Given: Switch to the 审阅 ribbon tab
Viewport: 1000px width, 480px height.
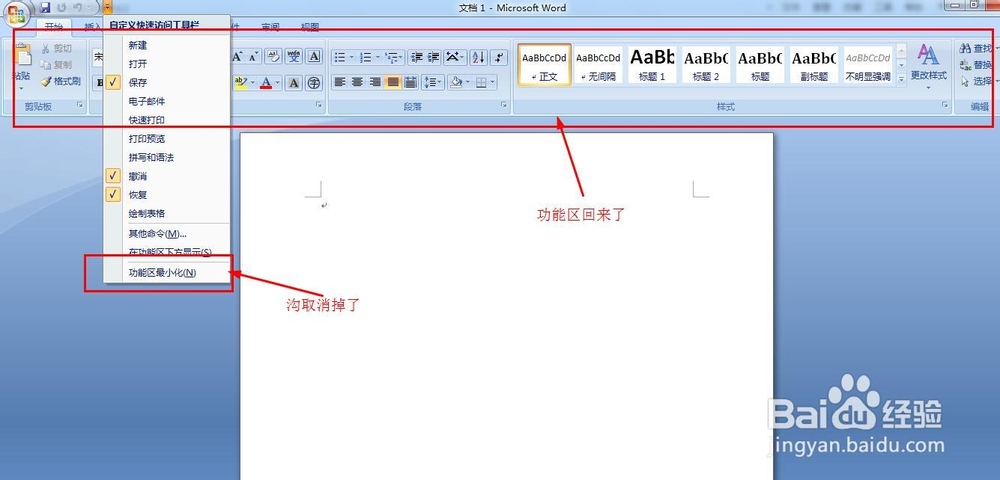Looking at the screenshot, I should [270, 27].
